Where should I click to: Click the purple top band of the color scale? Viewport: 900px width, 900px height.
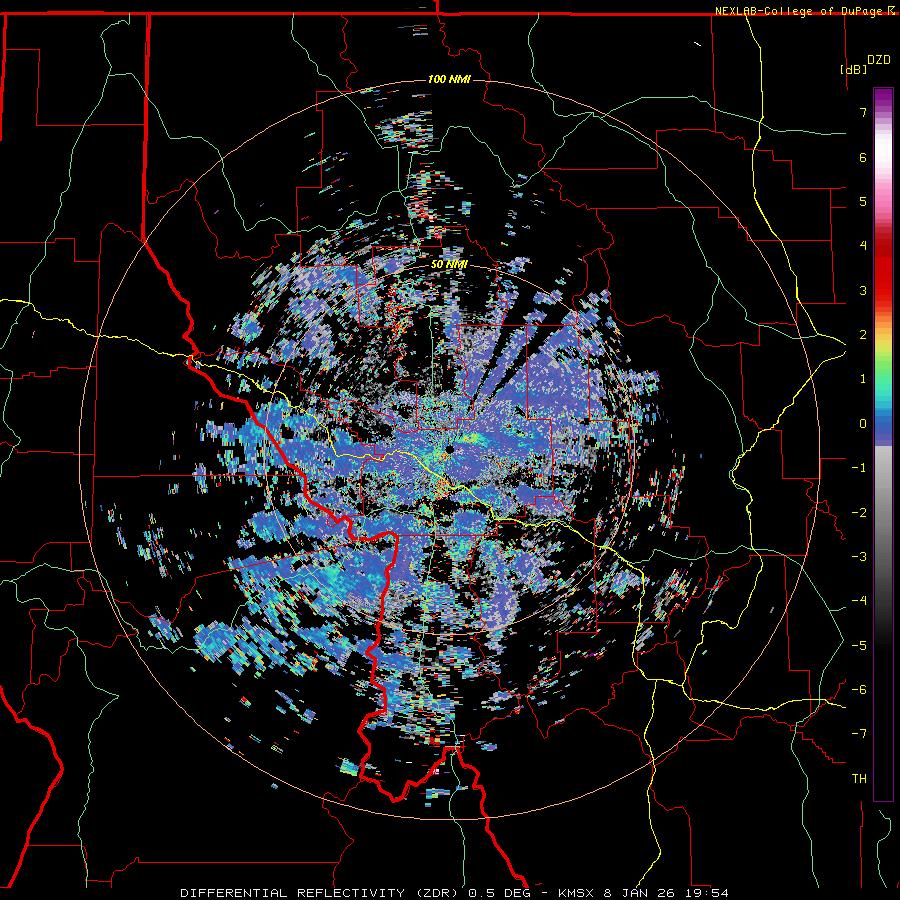pos(883,99)
